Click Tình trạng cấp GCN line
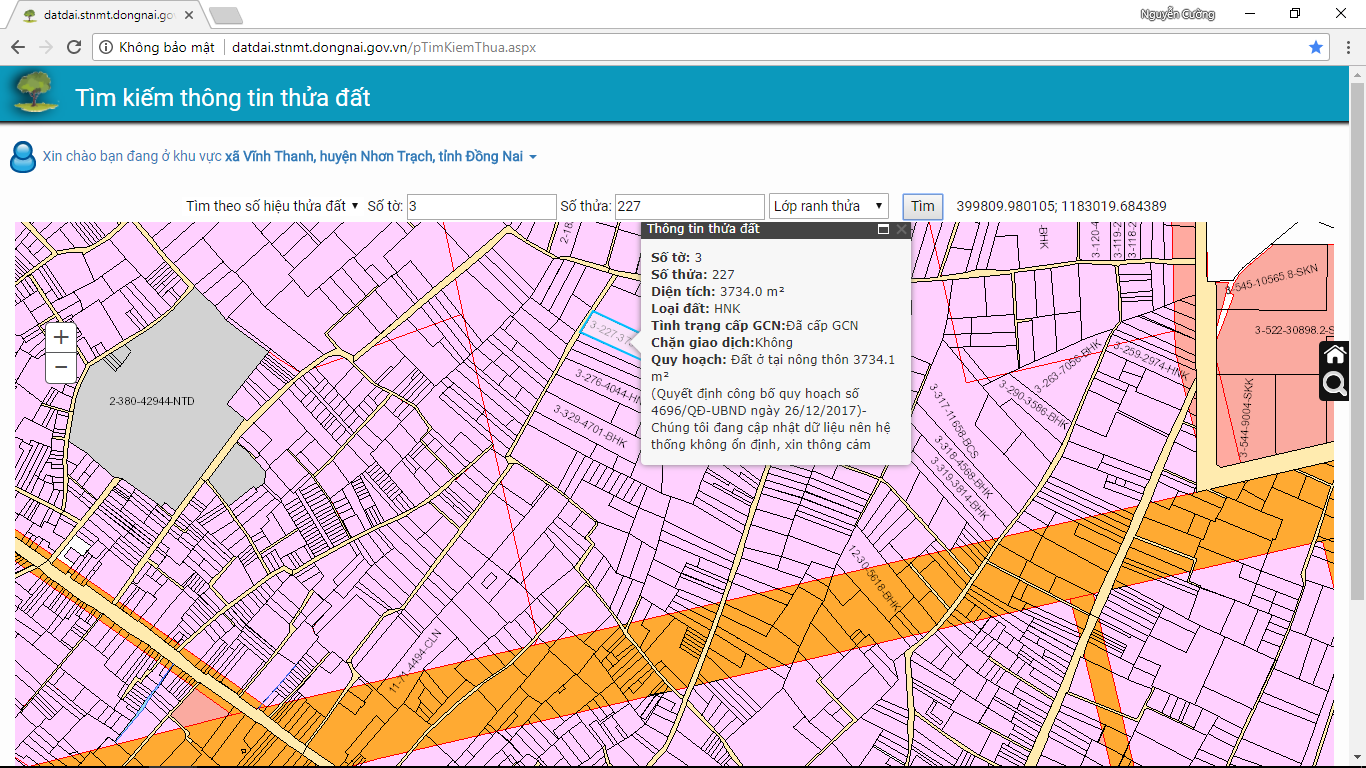The height and width of the screenshot is (768, 1366). pos(754,325)
